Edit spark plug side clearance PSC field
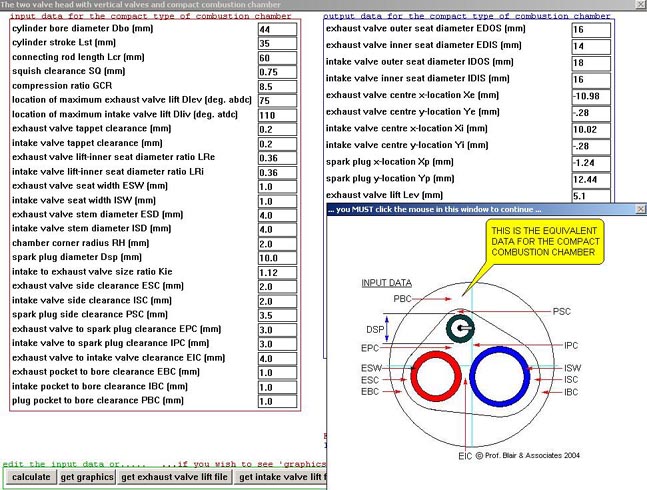This screenshot has height=490, width=647. (x=277, y=315)
